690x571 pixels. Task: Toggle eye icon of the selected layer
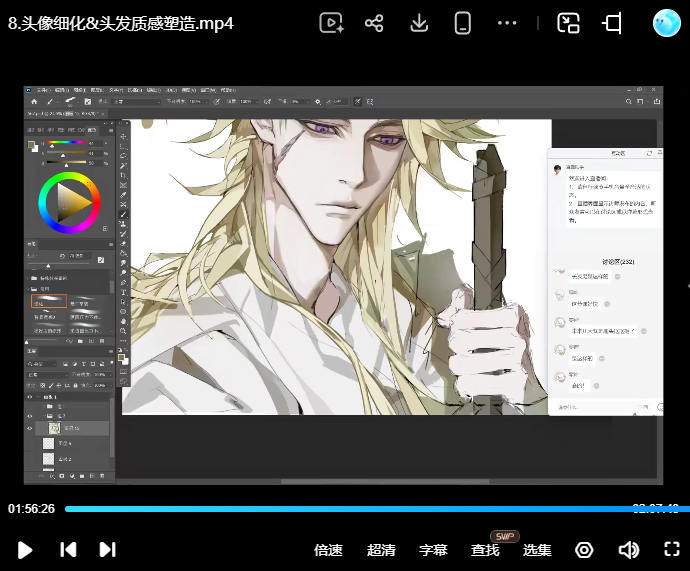click(30, 428)
